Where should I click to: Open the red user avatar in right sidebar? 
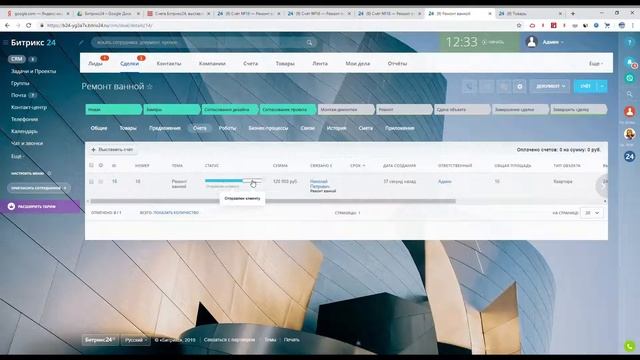coord(629,111)
